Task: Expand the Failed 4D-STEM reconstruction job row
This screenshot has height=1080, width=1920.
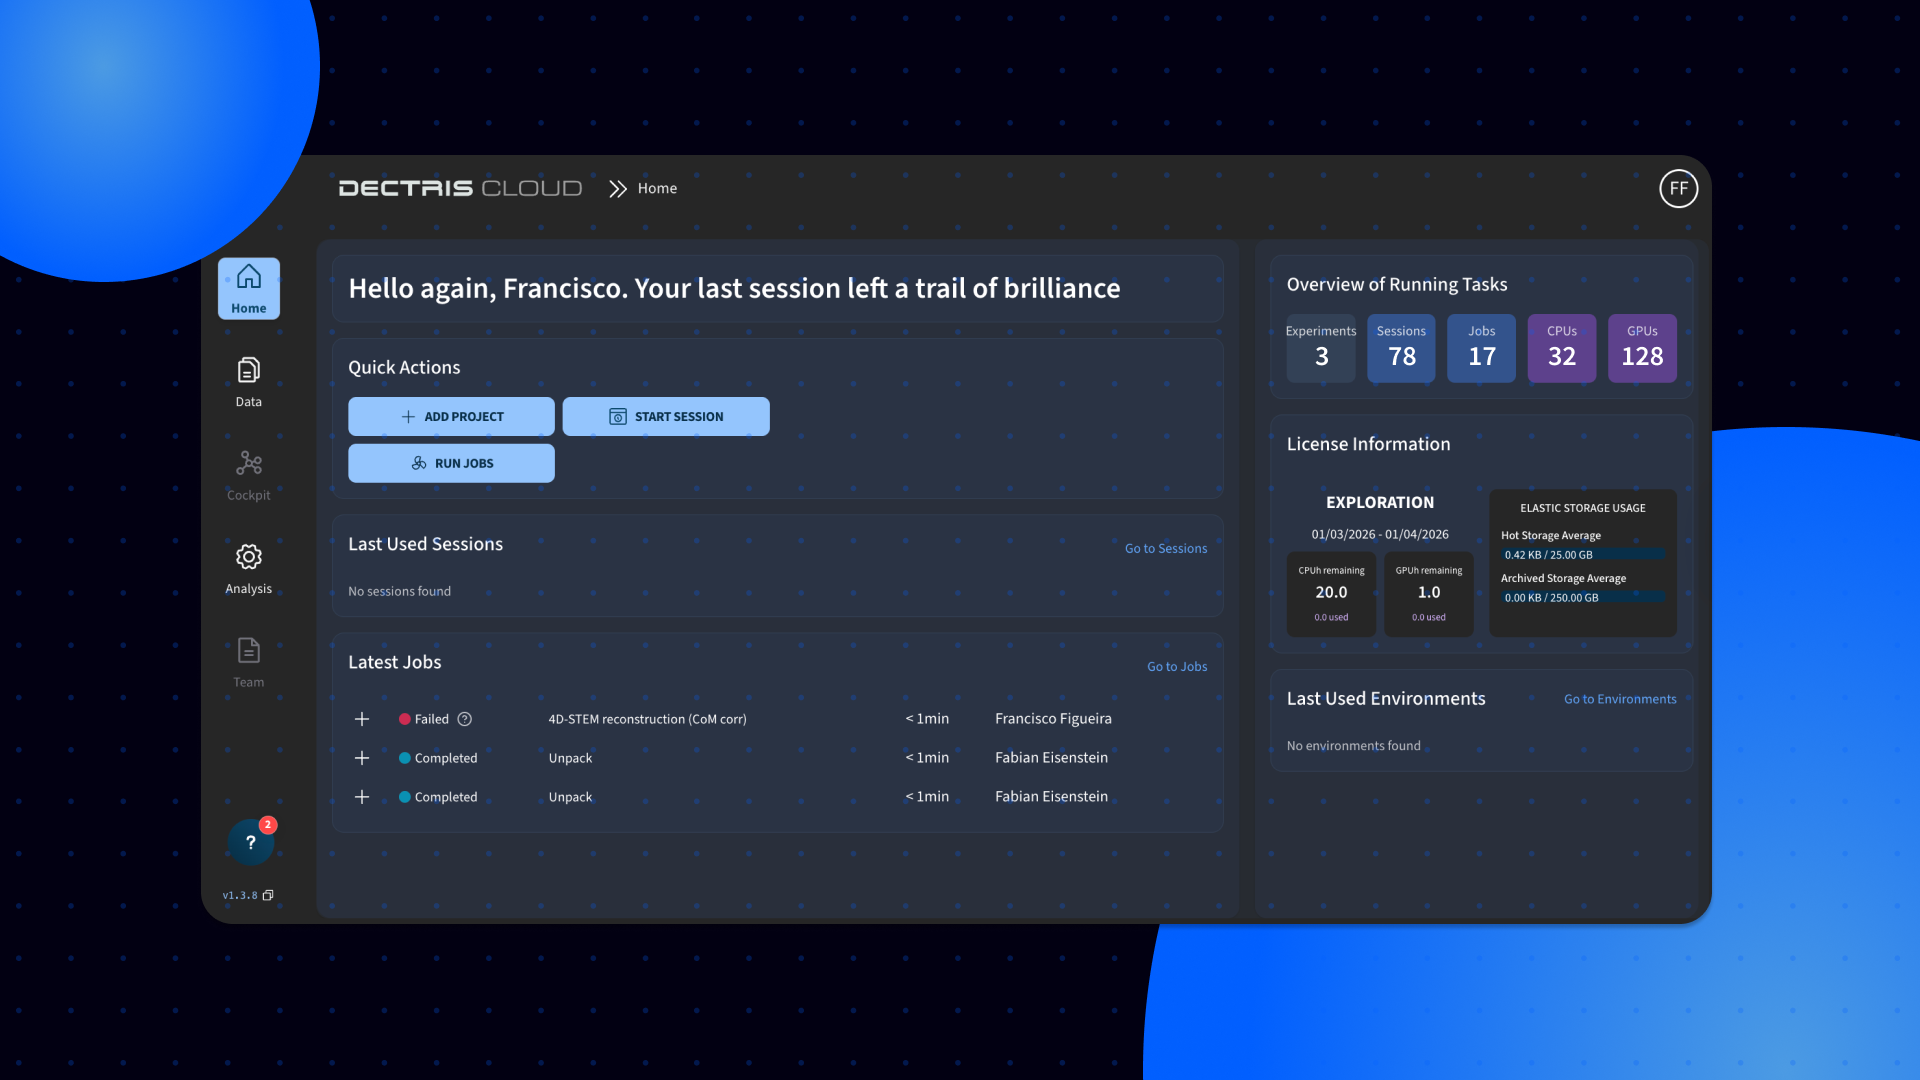Action: (362, 719)
